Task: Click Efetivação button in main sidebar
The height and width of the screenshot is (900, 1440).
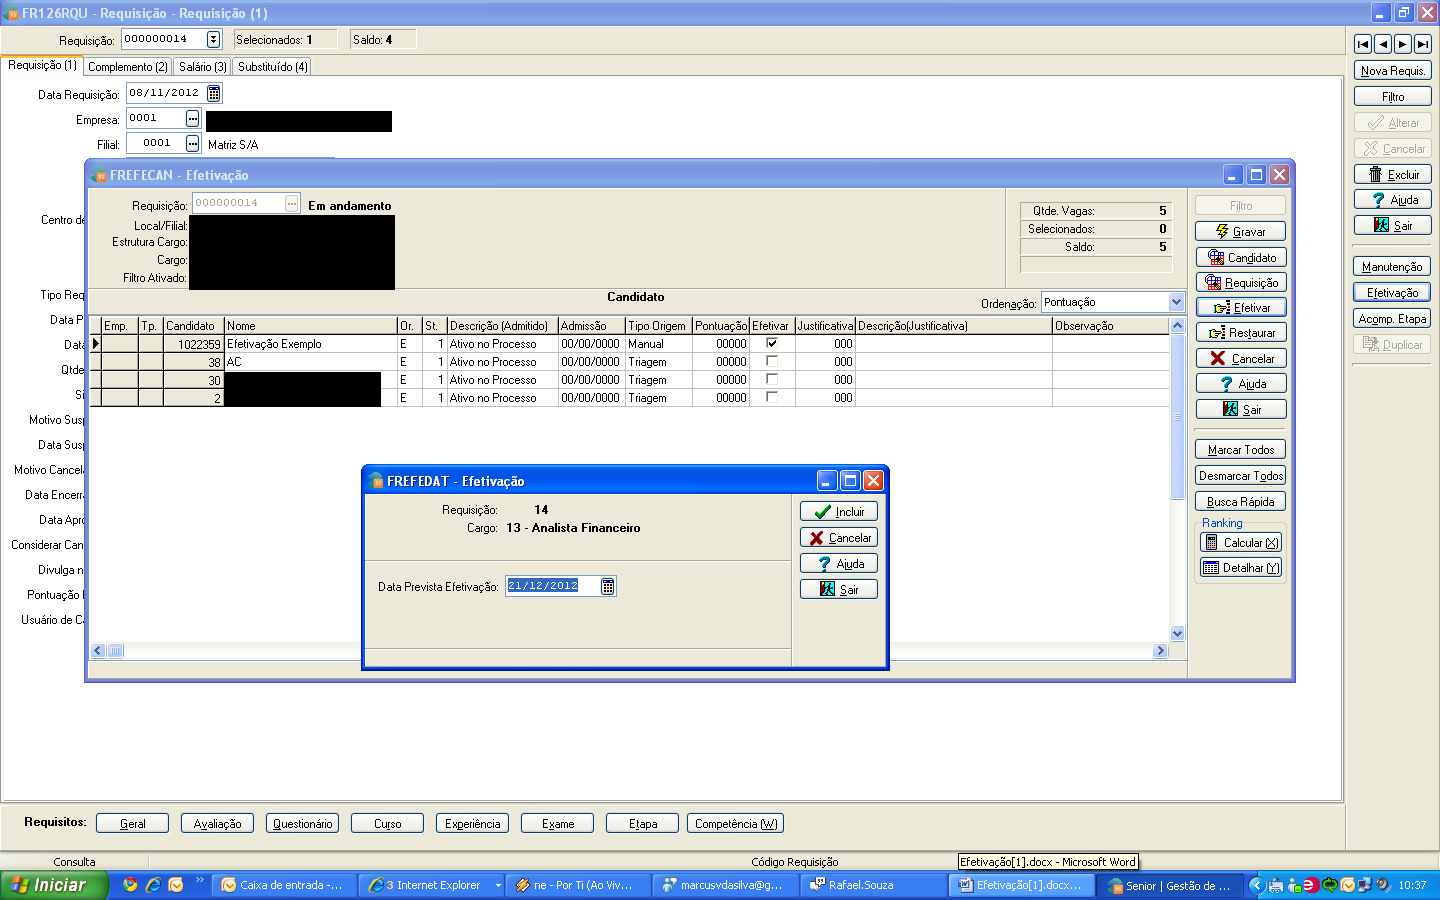Action: pyautogui.click(x=1393, y=292)
